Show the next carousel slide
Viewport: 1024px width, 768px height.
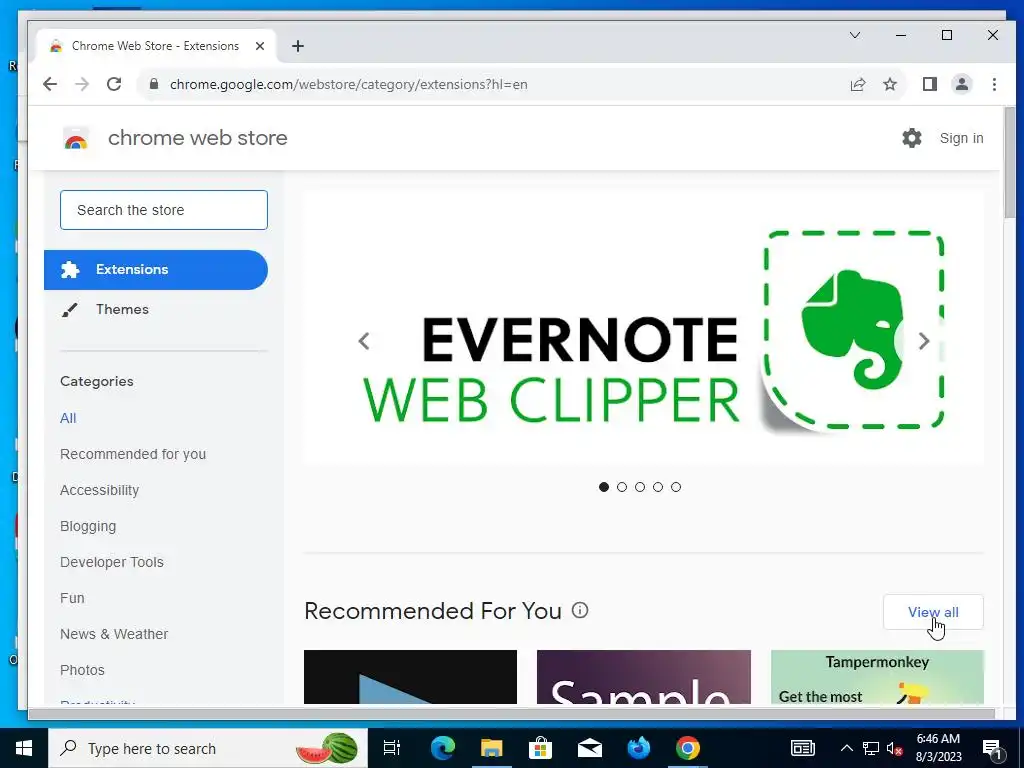click(x=923, y=341)
